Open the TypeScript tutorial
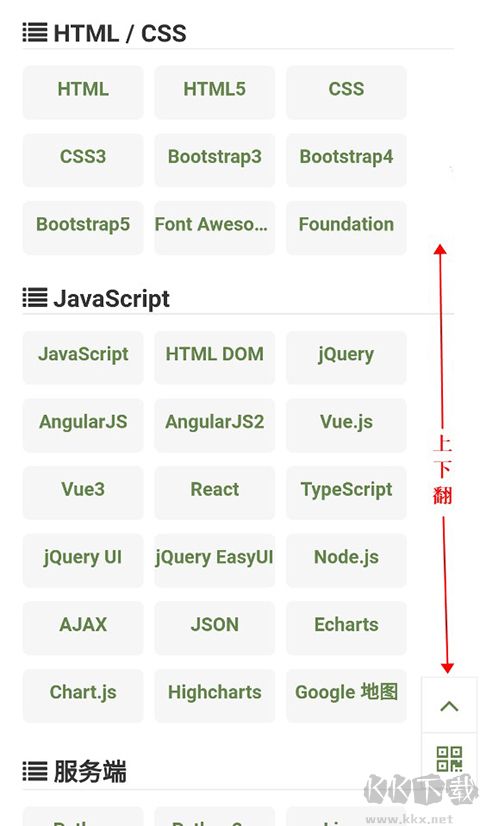 (346, 493)
